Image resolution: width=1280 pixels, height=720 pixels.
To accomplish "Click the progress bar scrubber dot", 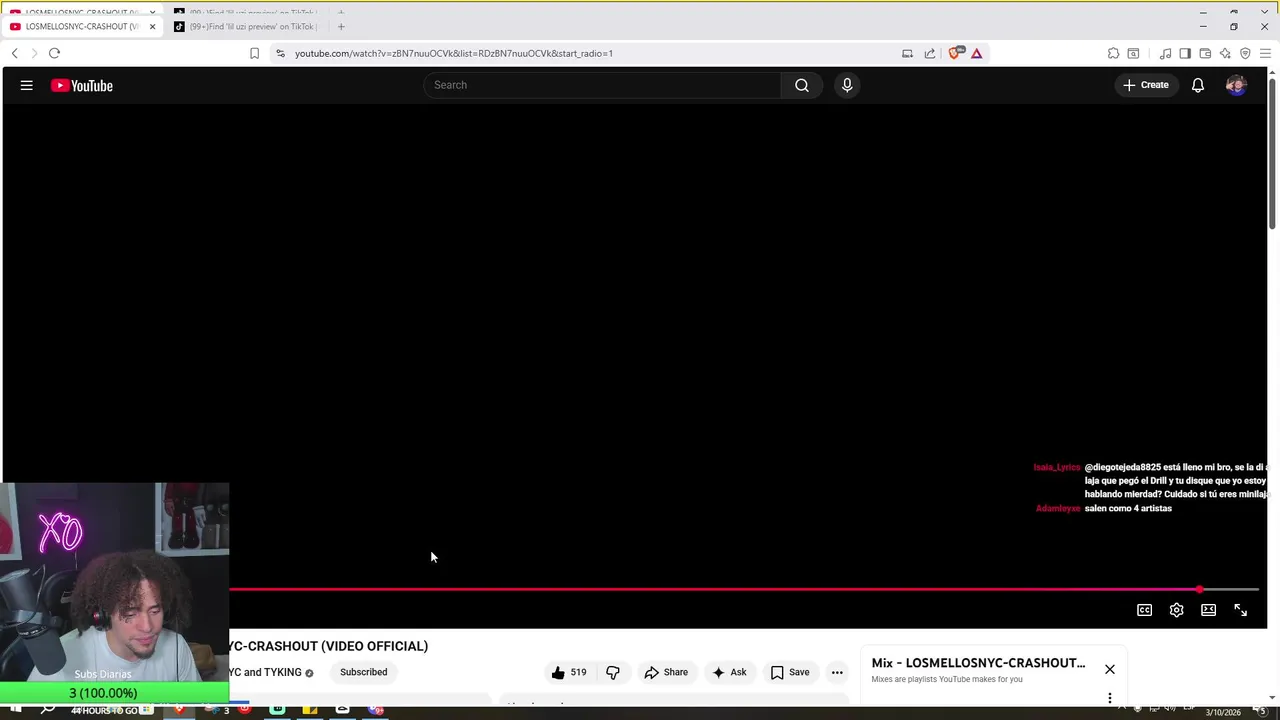I will click(x=1199, y=589).
